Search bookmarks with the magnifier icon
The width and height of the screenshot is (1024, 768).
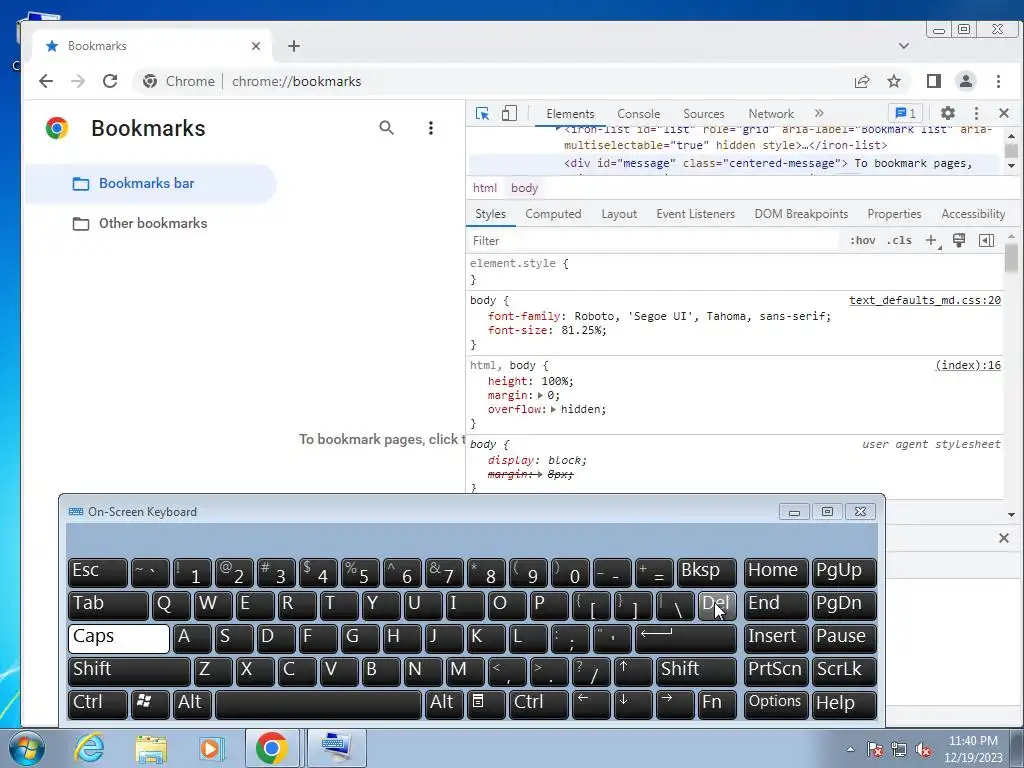point(387,128)
